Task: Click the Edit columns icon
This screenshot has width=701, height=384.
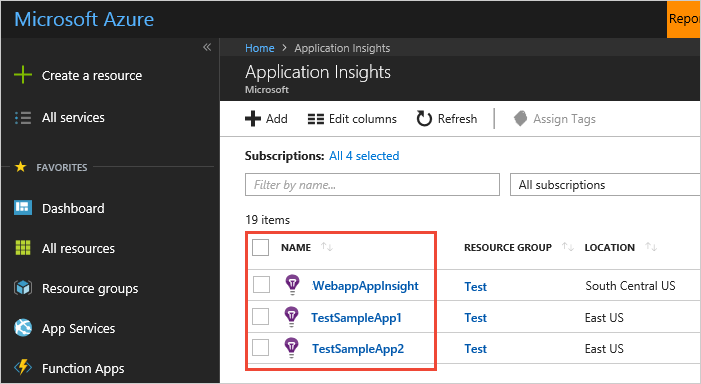Action: pyautogui.click(x=316, y=119)
